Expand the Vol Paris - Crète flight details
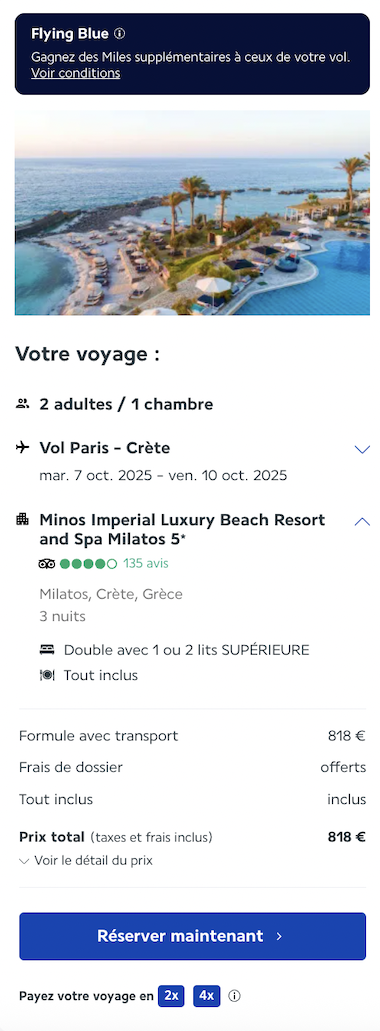Viewport: 380px width, 1031px height. (362, 449)
